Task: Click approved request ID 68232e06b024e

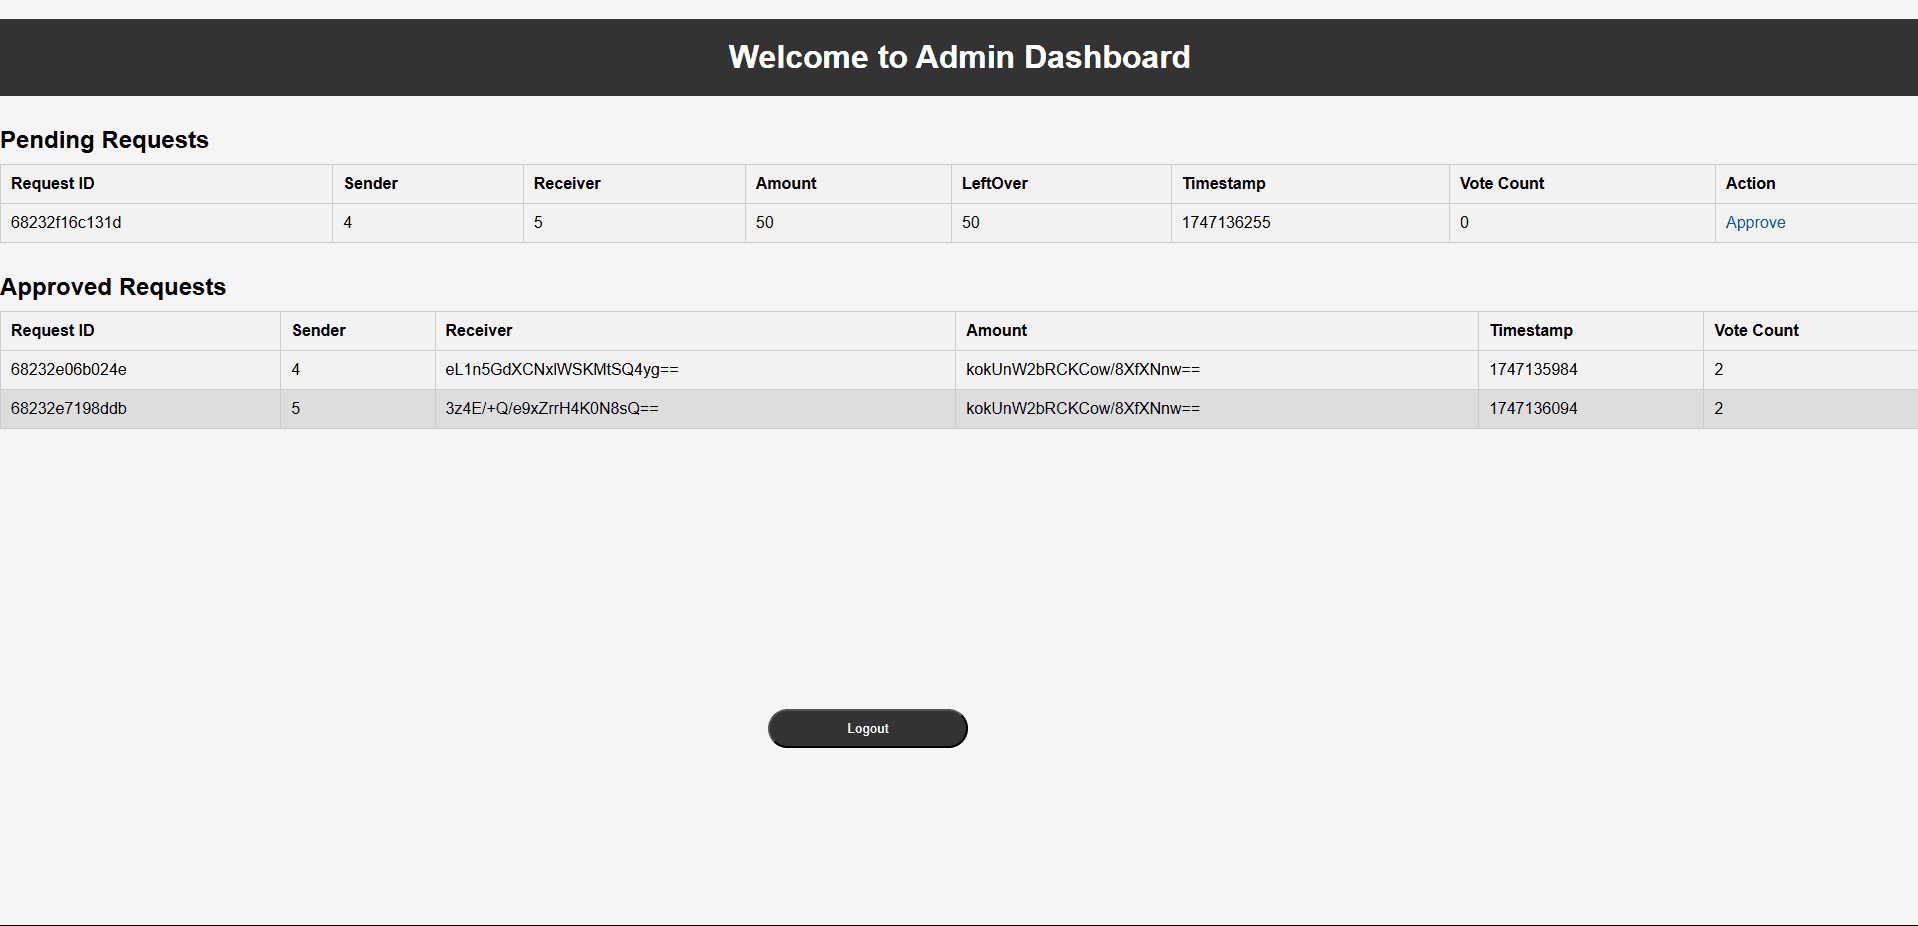Action: point(69,370)
